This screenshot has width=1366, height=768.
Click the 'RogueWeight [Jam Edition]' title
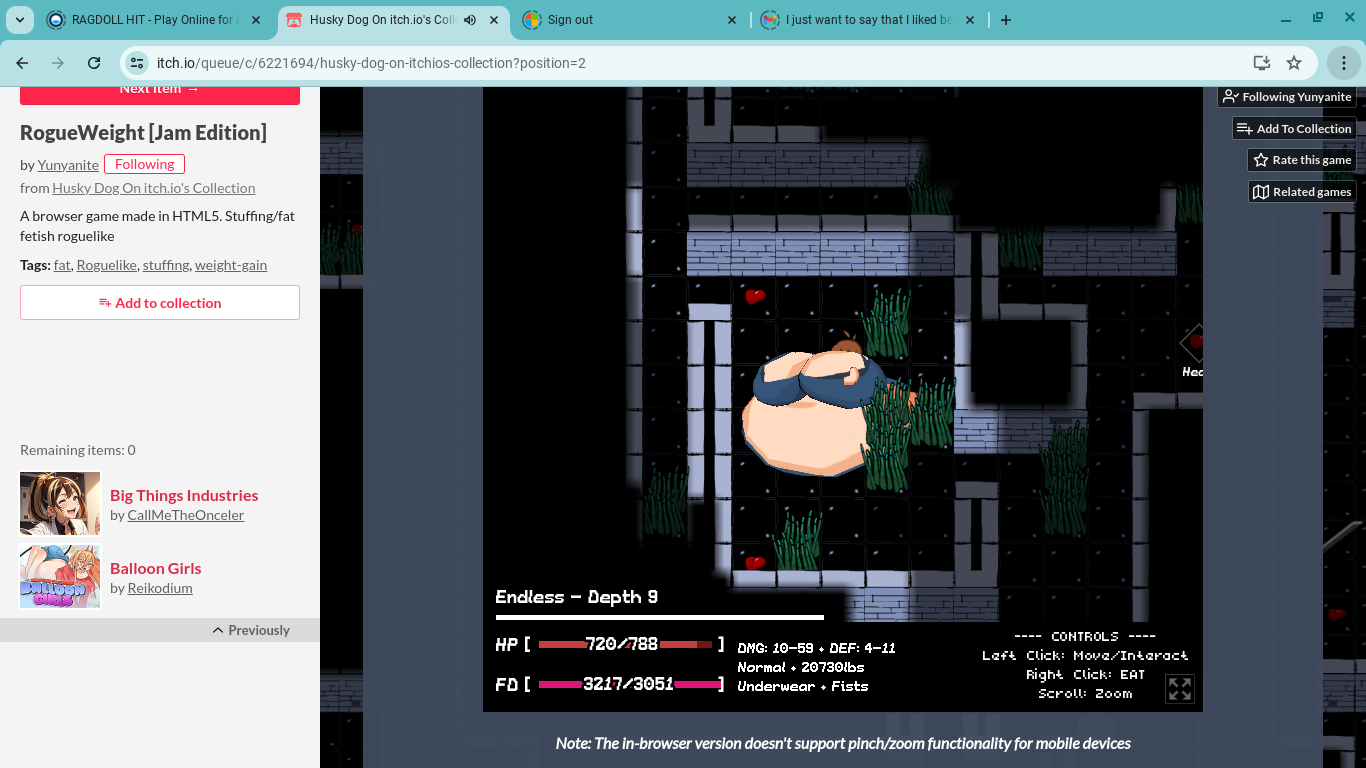(x=143, y=133)
